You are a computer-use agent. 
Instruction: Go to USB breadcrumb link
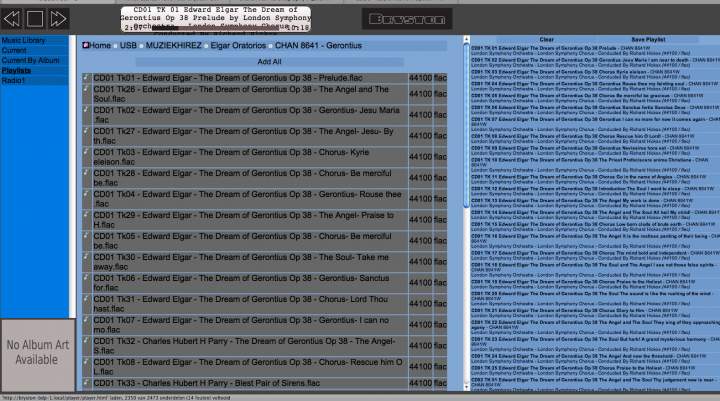(128, 45)
